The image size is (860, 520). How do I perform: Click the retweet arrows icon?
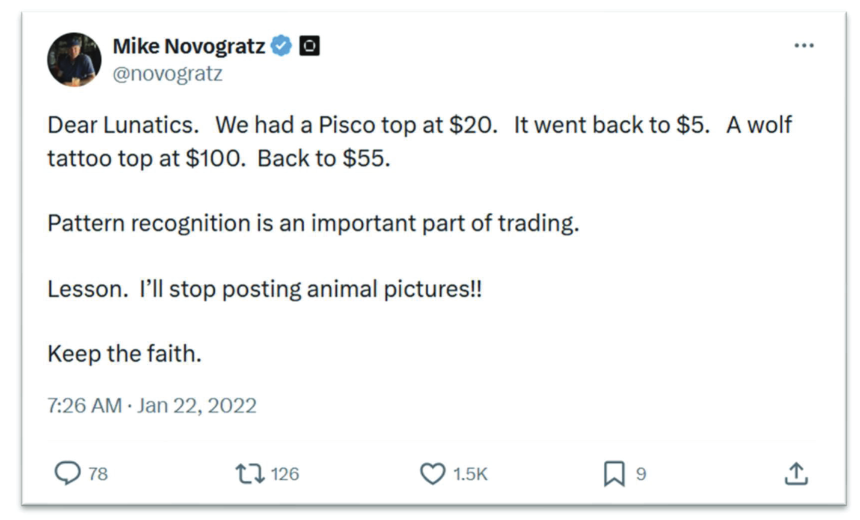(249, 473)
